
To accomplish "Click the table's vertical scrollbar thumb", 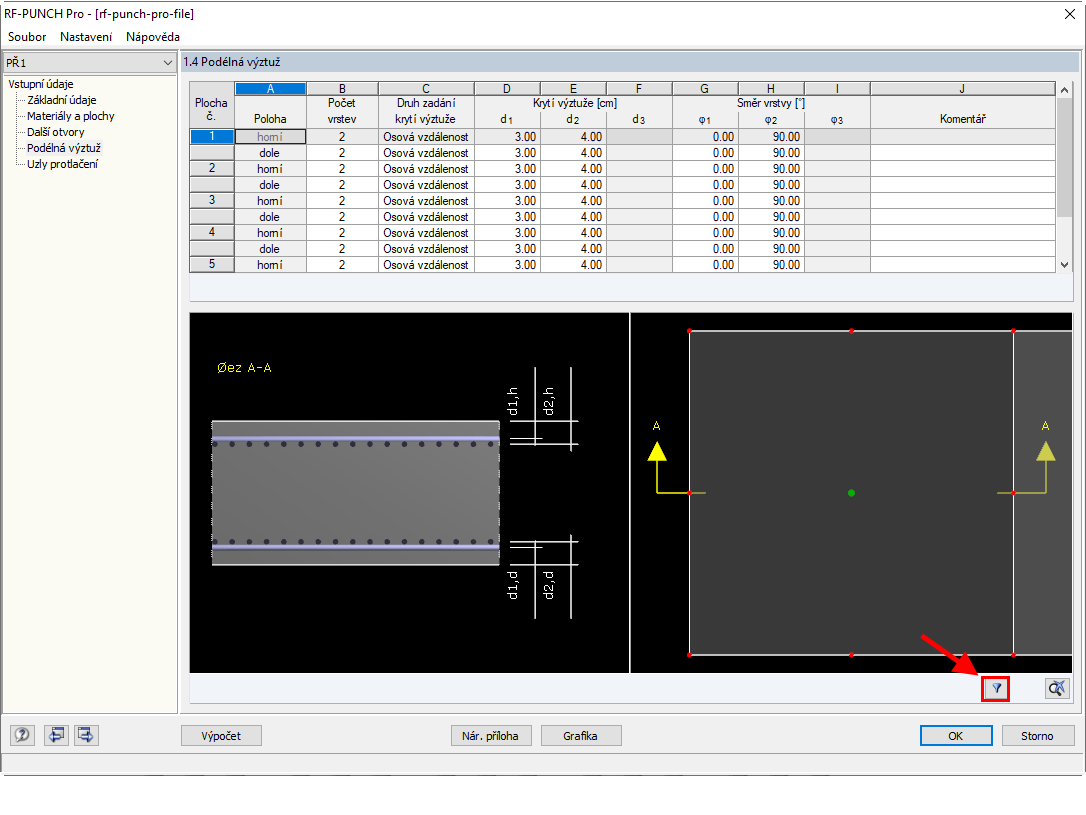I will coord(1065,158).
